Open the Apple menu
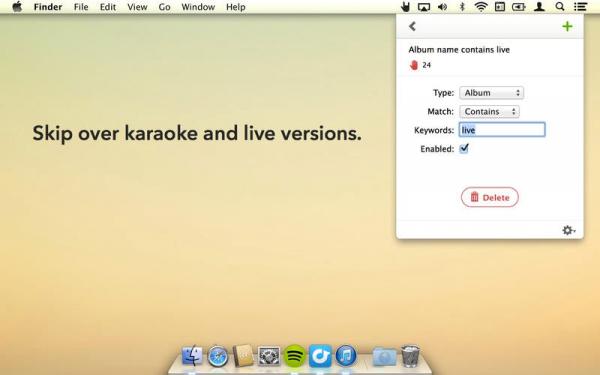 tap(17, 7)
